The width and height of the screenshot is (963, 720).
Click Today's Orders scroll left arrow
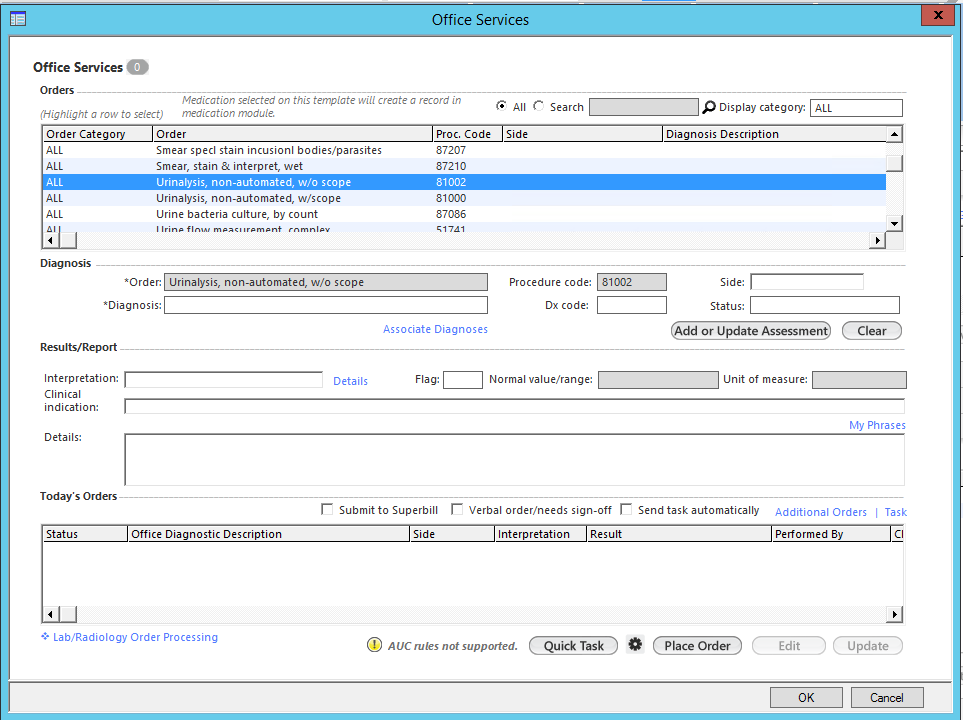[x=50, y=614]
